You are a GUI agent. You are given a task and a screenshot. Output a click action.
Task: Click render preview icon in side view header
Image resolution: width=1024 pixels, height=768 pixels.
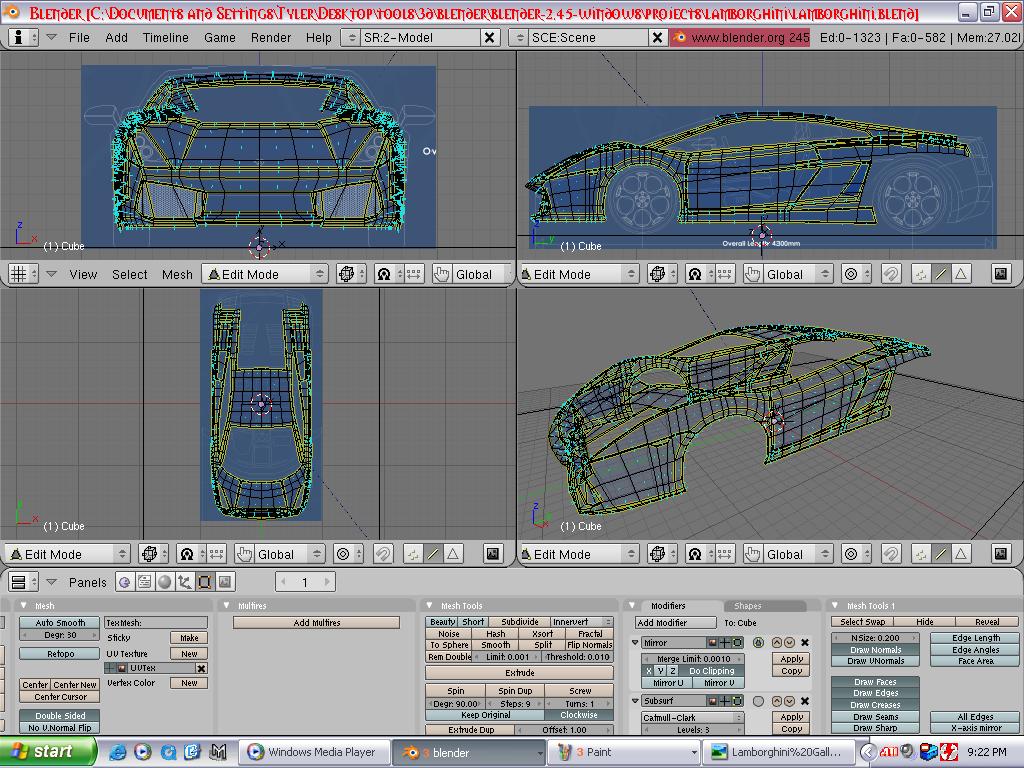click(1000, 274)
